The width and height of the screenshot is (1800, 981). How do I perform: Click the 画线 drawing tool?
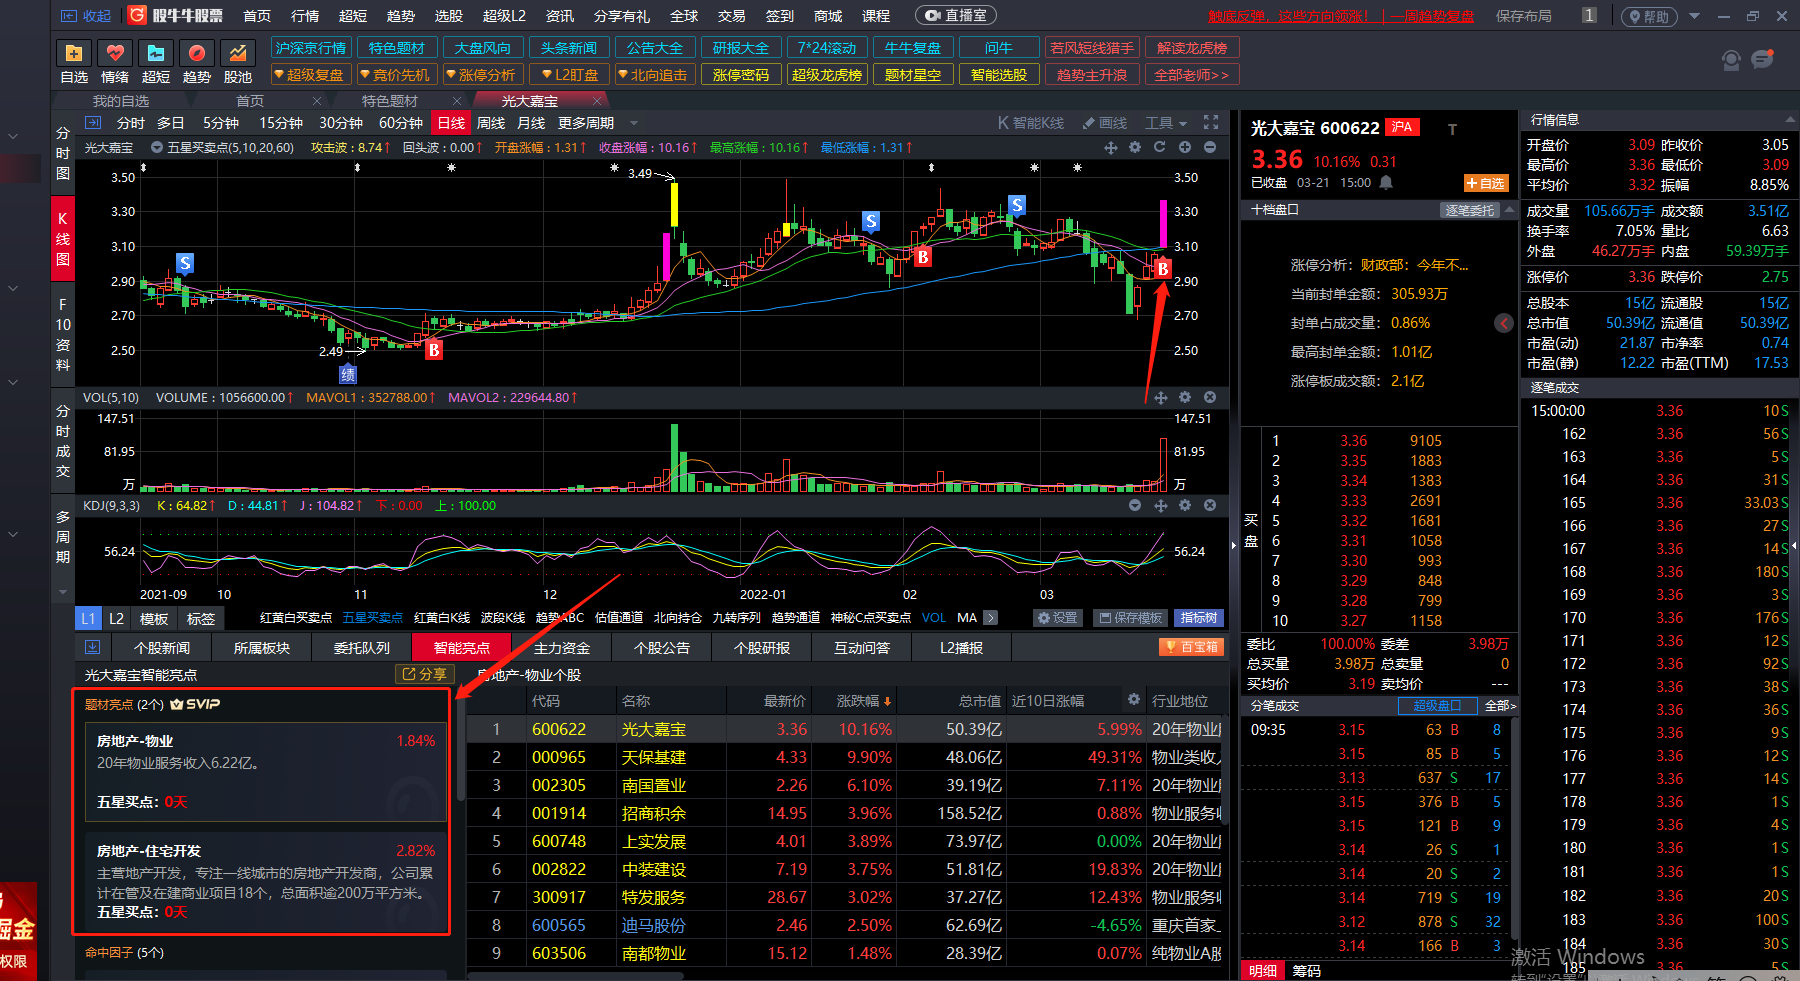point(1106,123)
